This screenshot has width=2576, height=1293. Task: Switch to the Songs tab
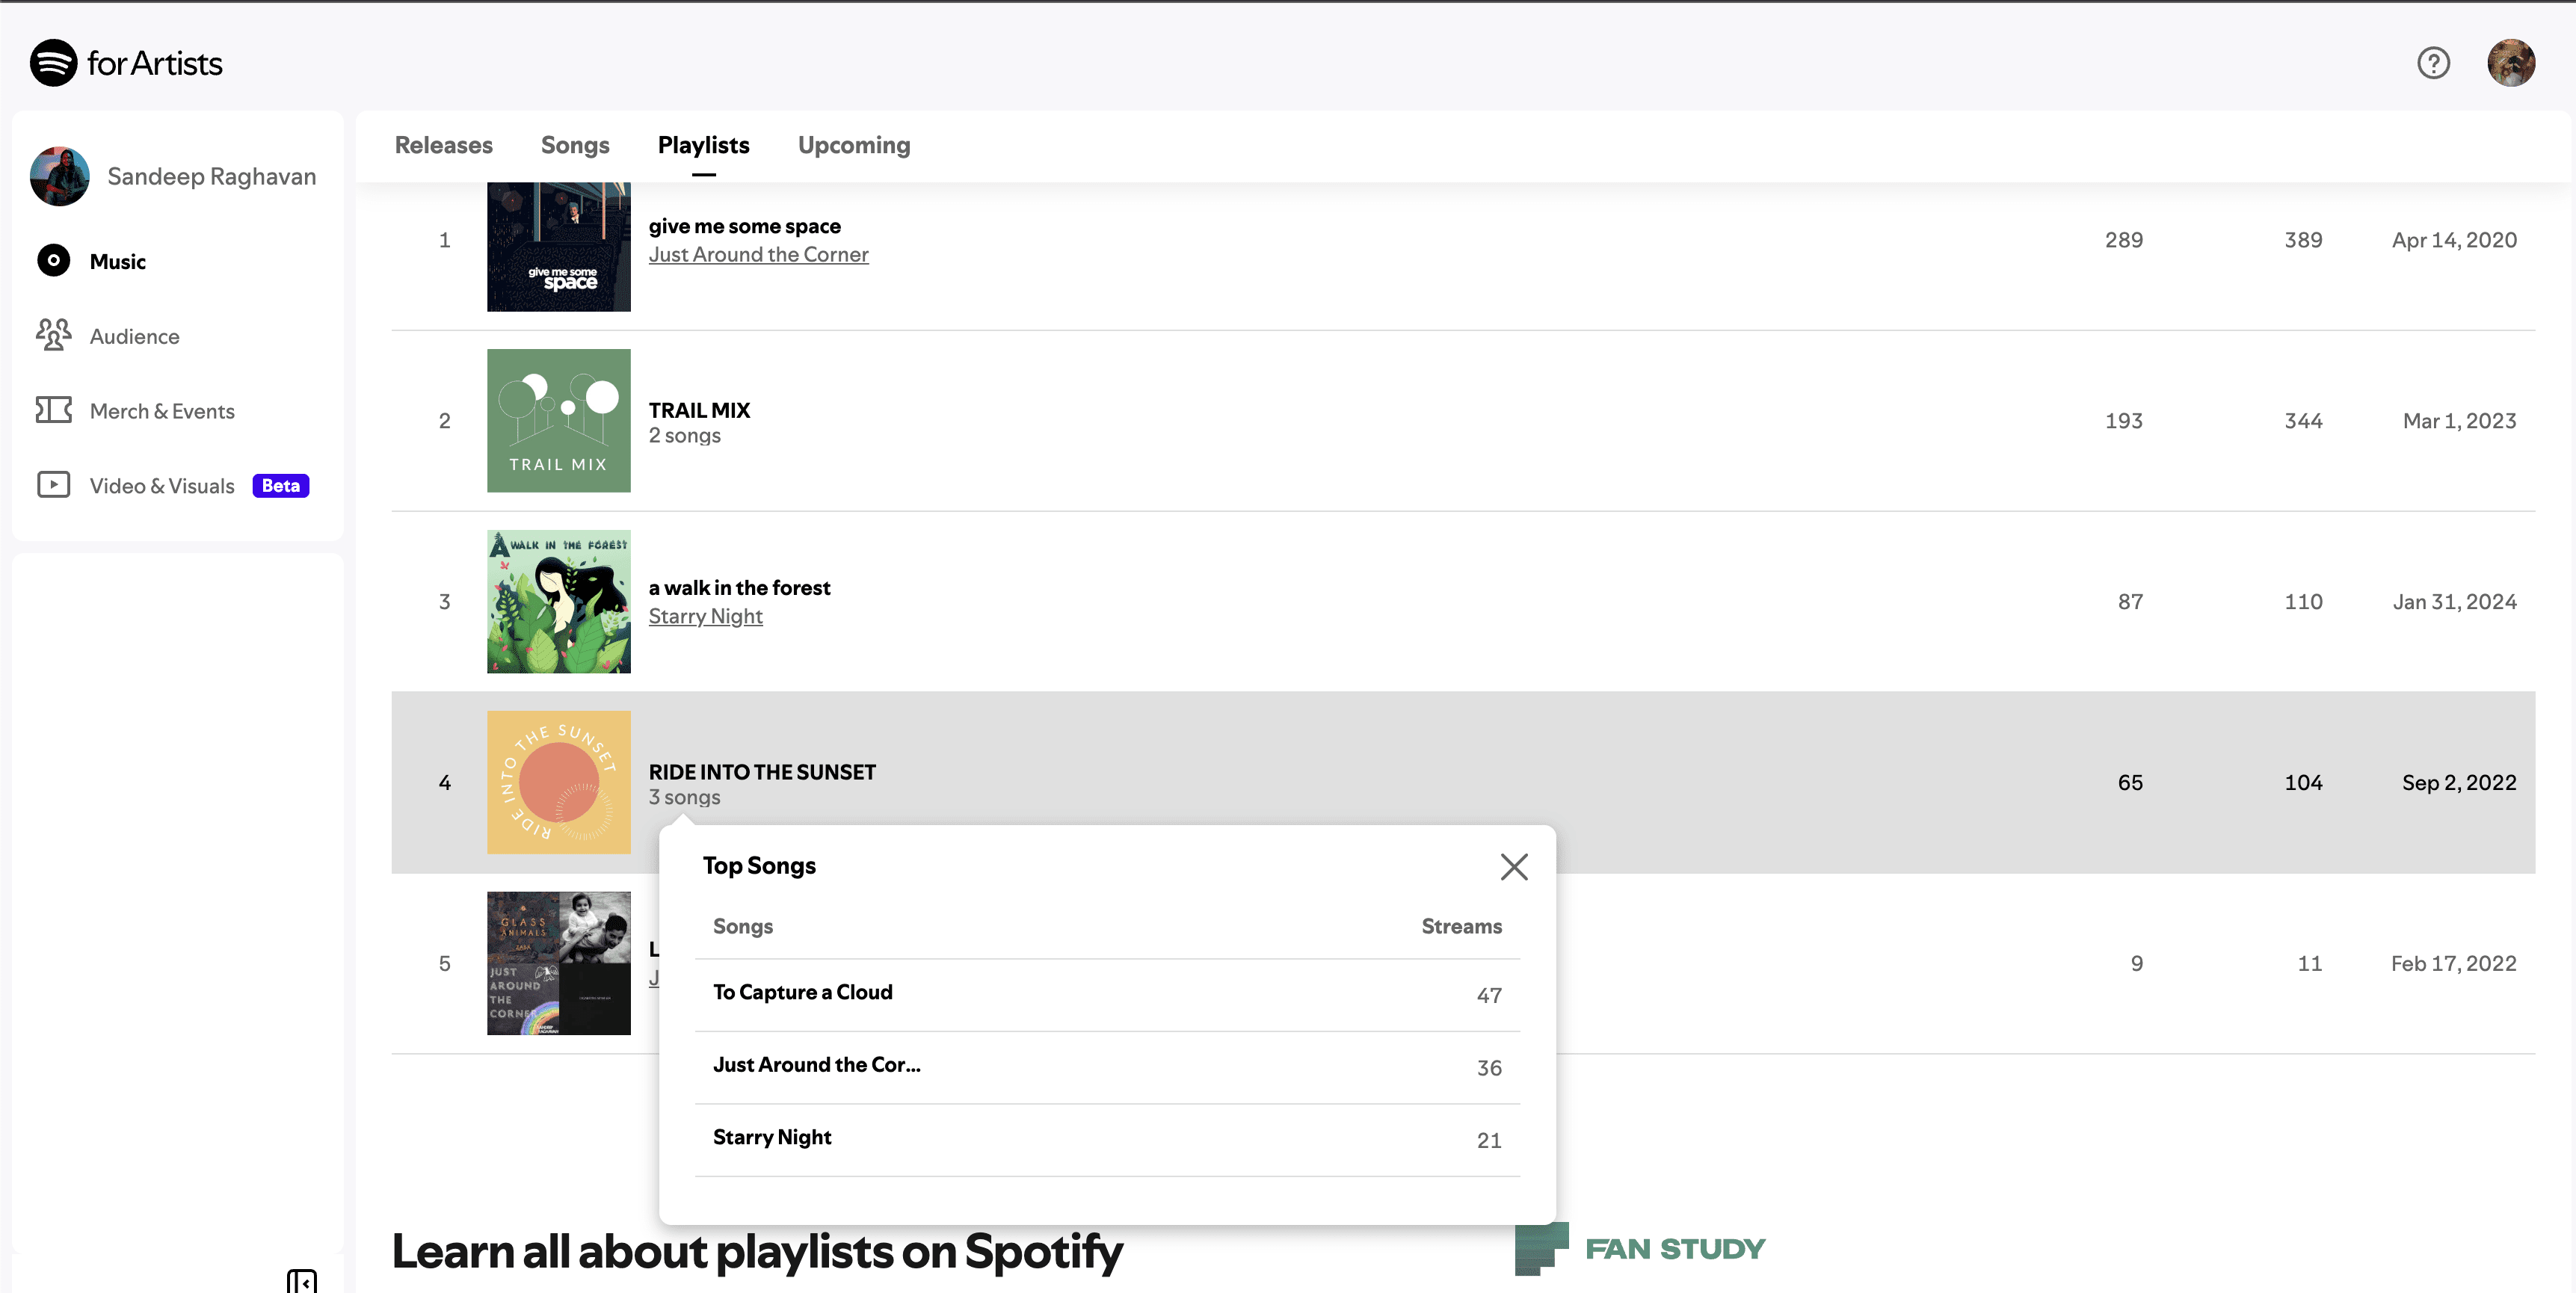click(x=574, y=145)
